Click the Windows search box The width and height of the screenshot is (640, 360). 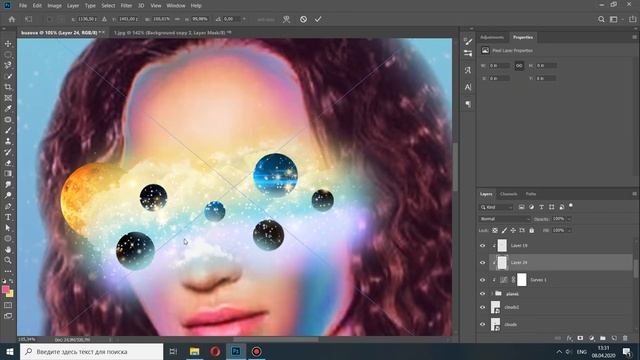point(91,351)
